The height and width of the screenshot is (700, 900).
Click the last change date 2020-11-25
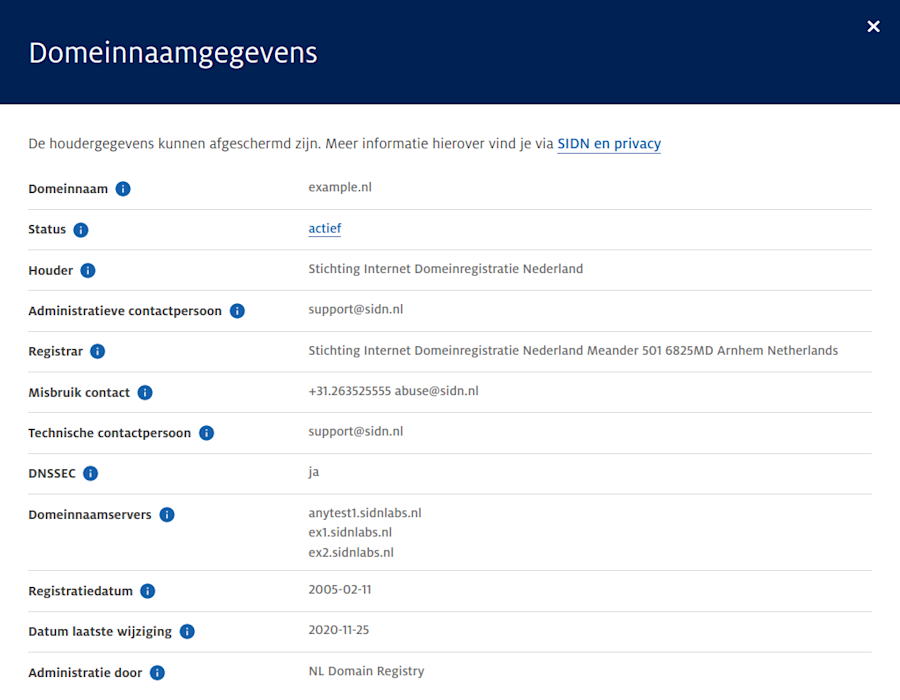pos(339,630)
